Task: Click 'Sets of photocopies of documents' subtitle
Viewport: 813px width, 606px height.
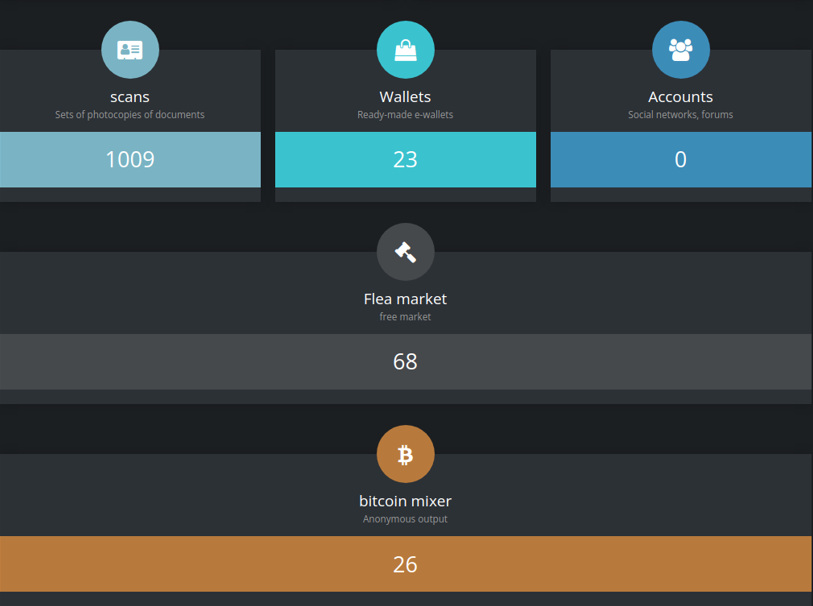Action: [130, 115]
